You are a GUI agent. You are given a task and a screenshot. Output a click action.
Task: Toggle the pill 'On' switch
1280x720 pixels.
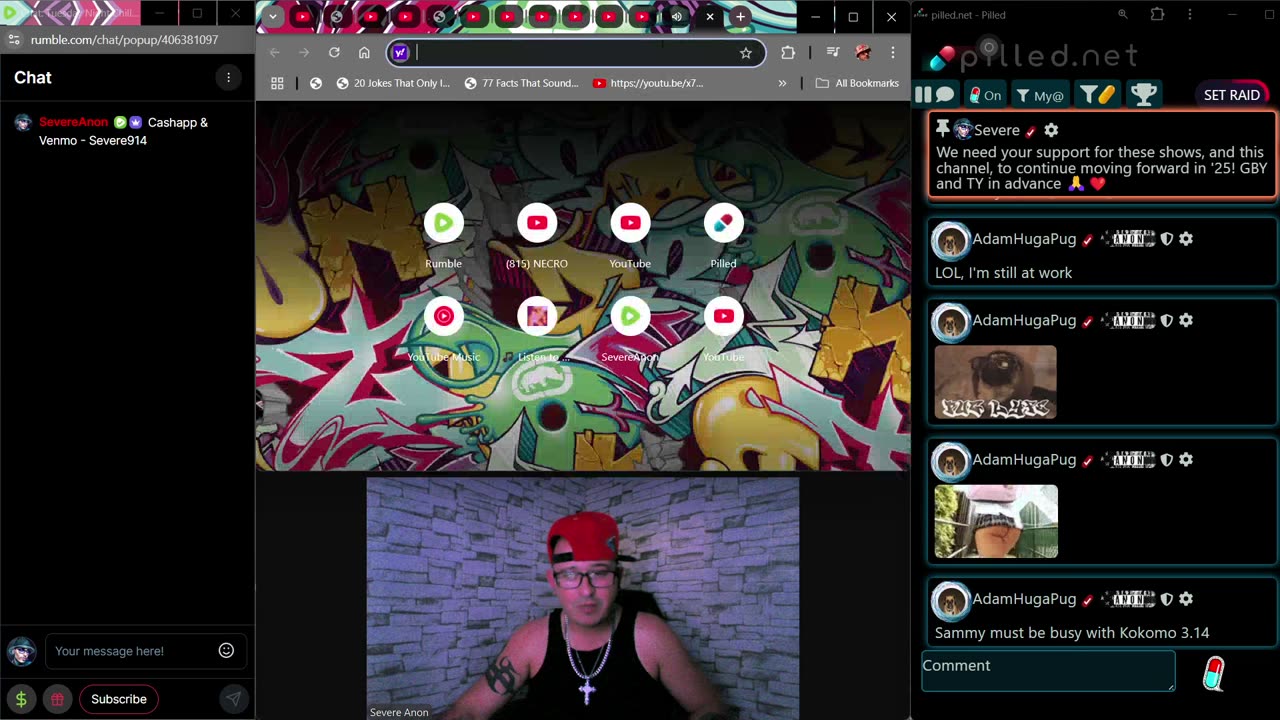(985, 95)
